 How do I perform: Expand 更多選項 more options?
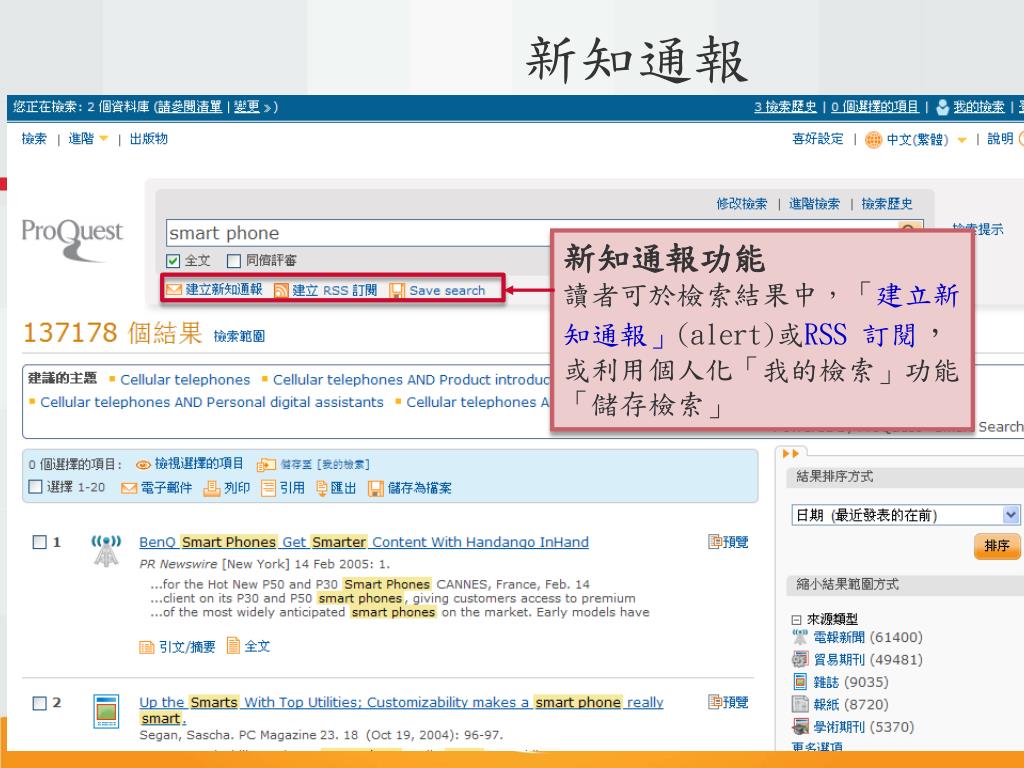(817, 746)
